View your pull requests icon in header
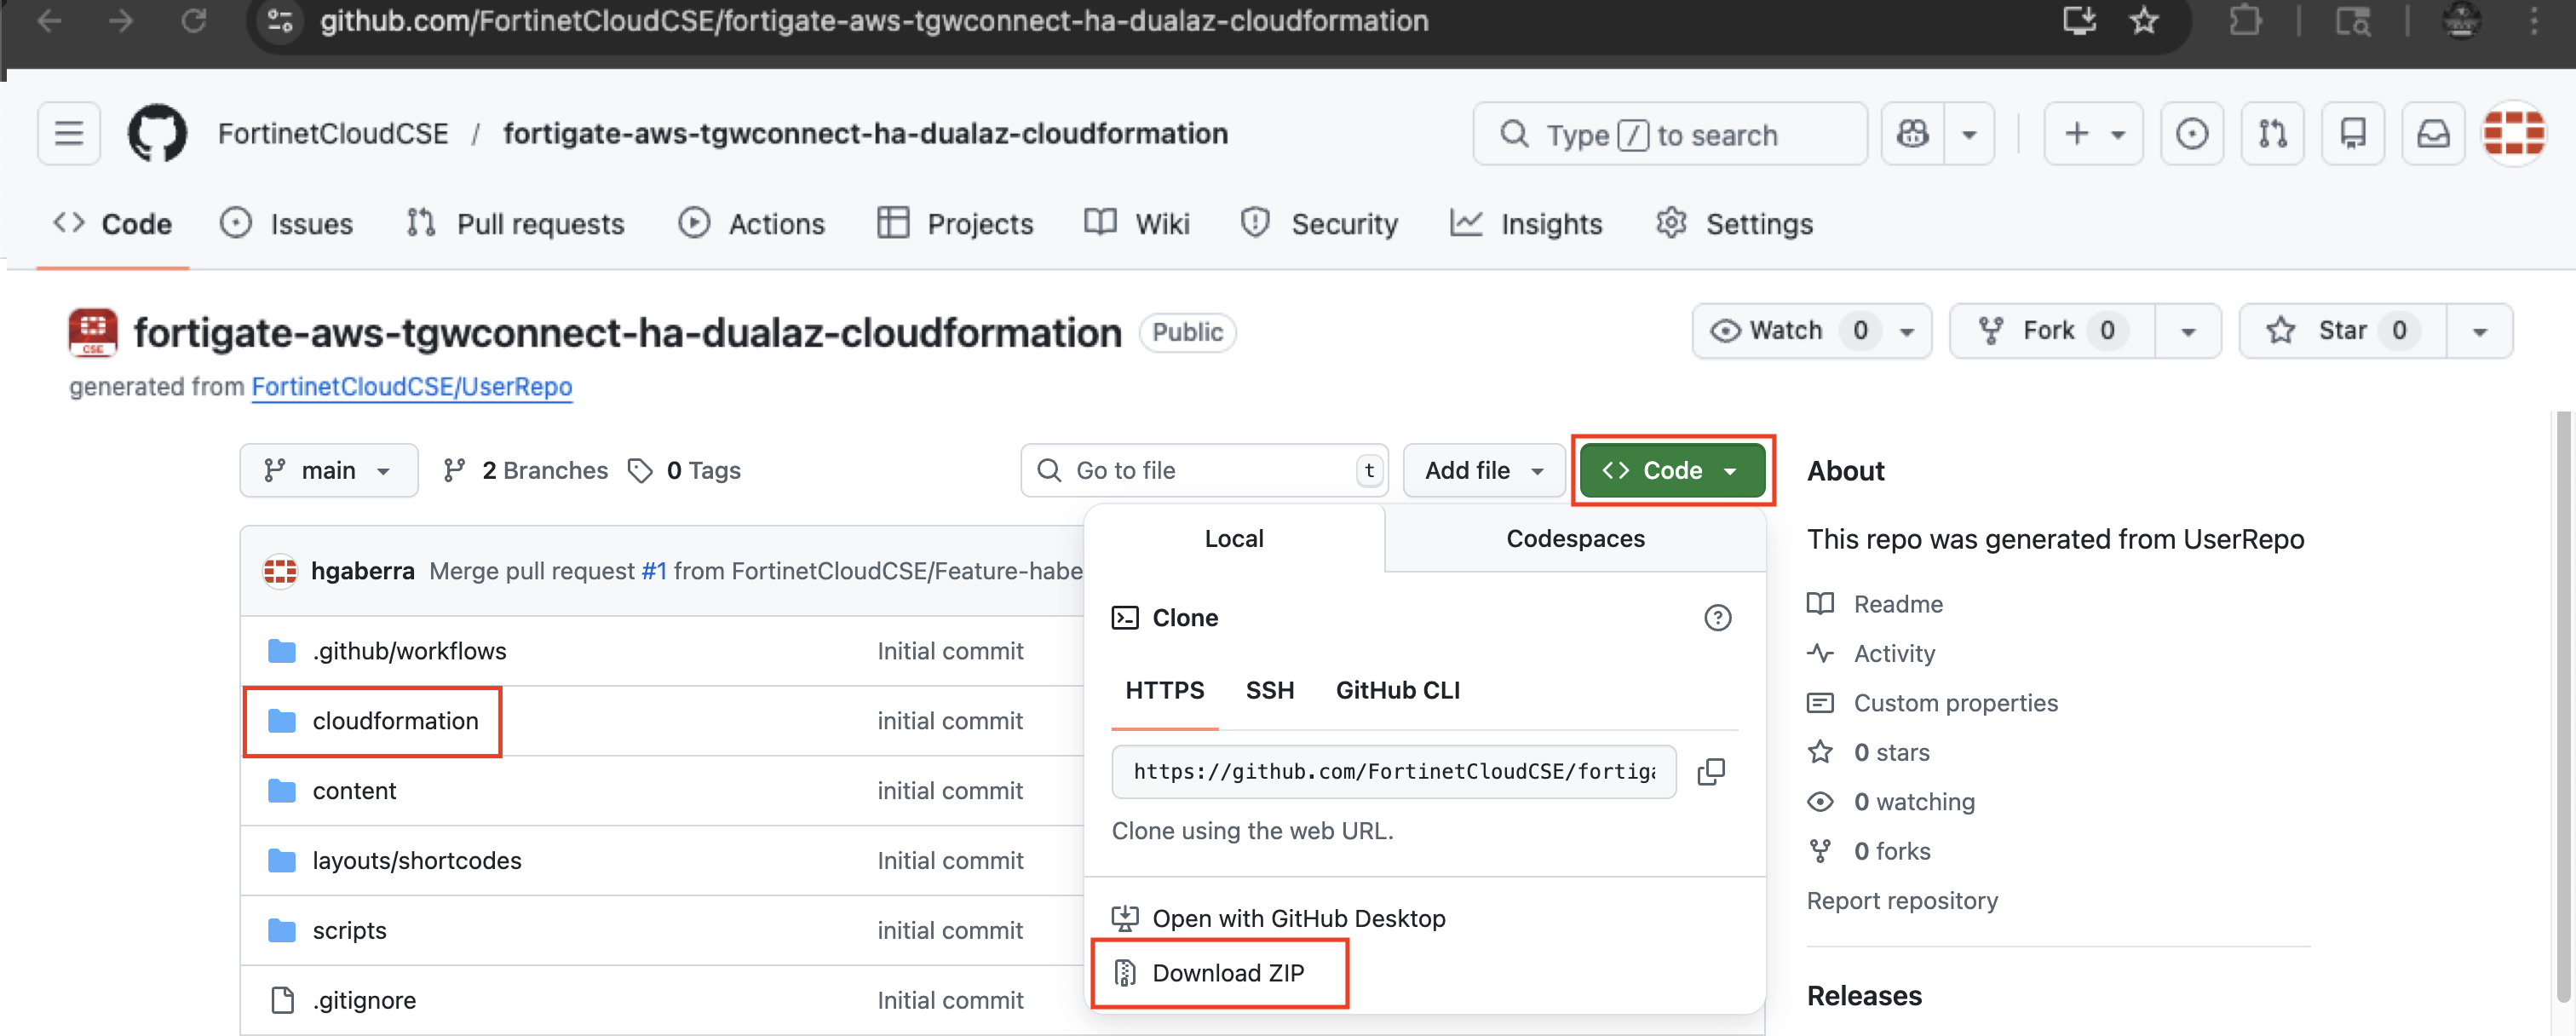2576x1036 pixels. pyautogui.click(x=2272, y=133)
